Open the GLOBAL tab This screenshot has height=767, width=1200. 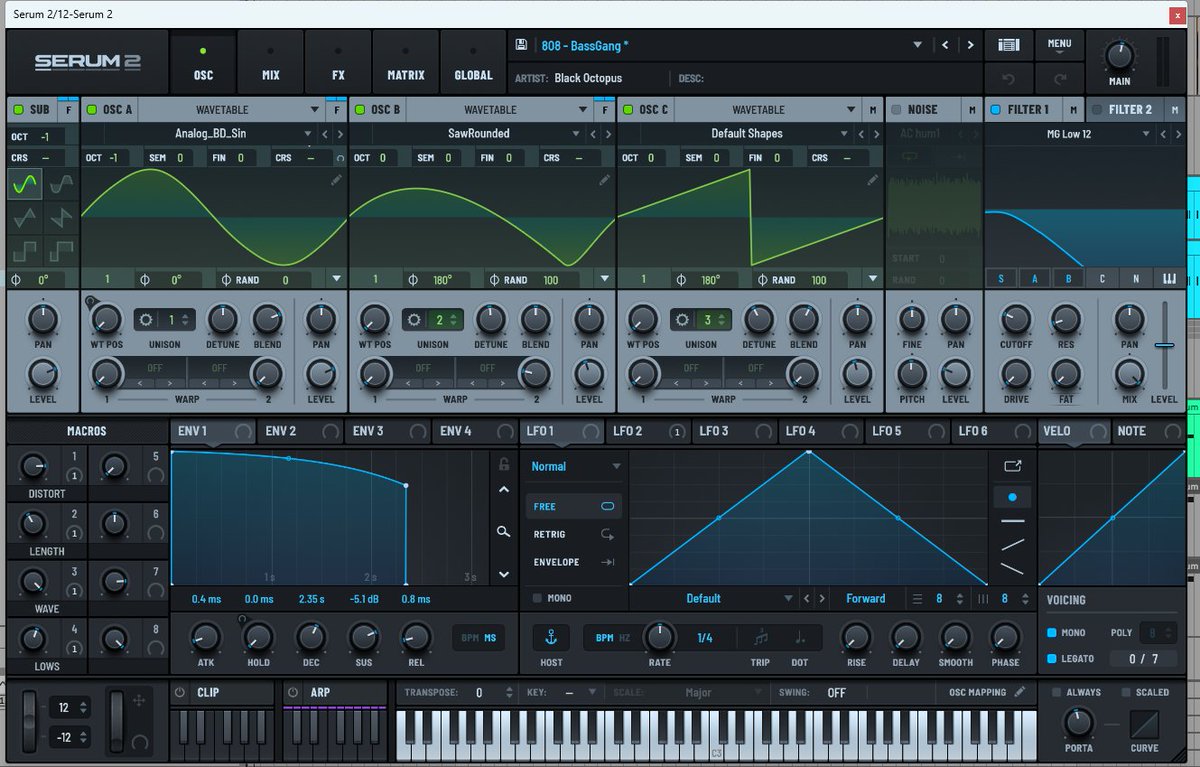tap(473, 62)
